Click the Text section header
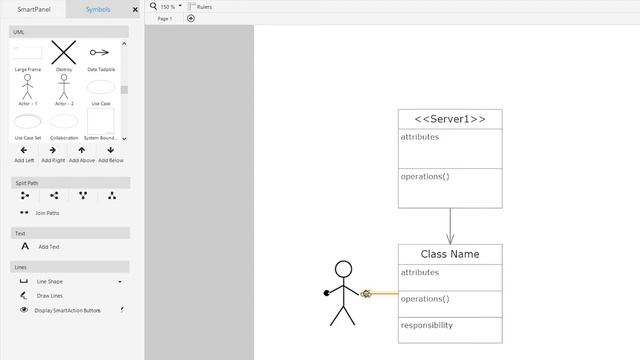Viewport: 640px width, 360px height. click(x=70, y=233)
